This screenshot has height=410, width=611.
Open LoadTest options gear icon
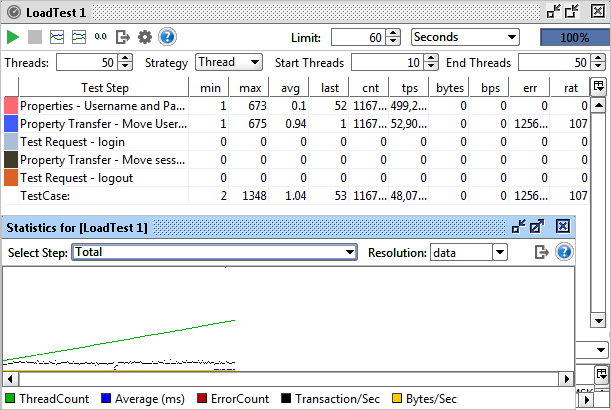tap(145, 37)
